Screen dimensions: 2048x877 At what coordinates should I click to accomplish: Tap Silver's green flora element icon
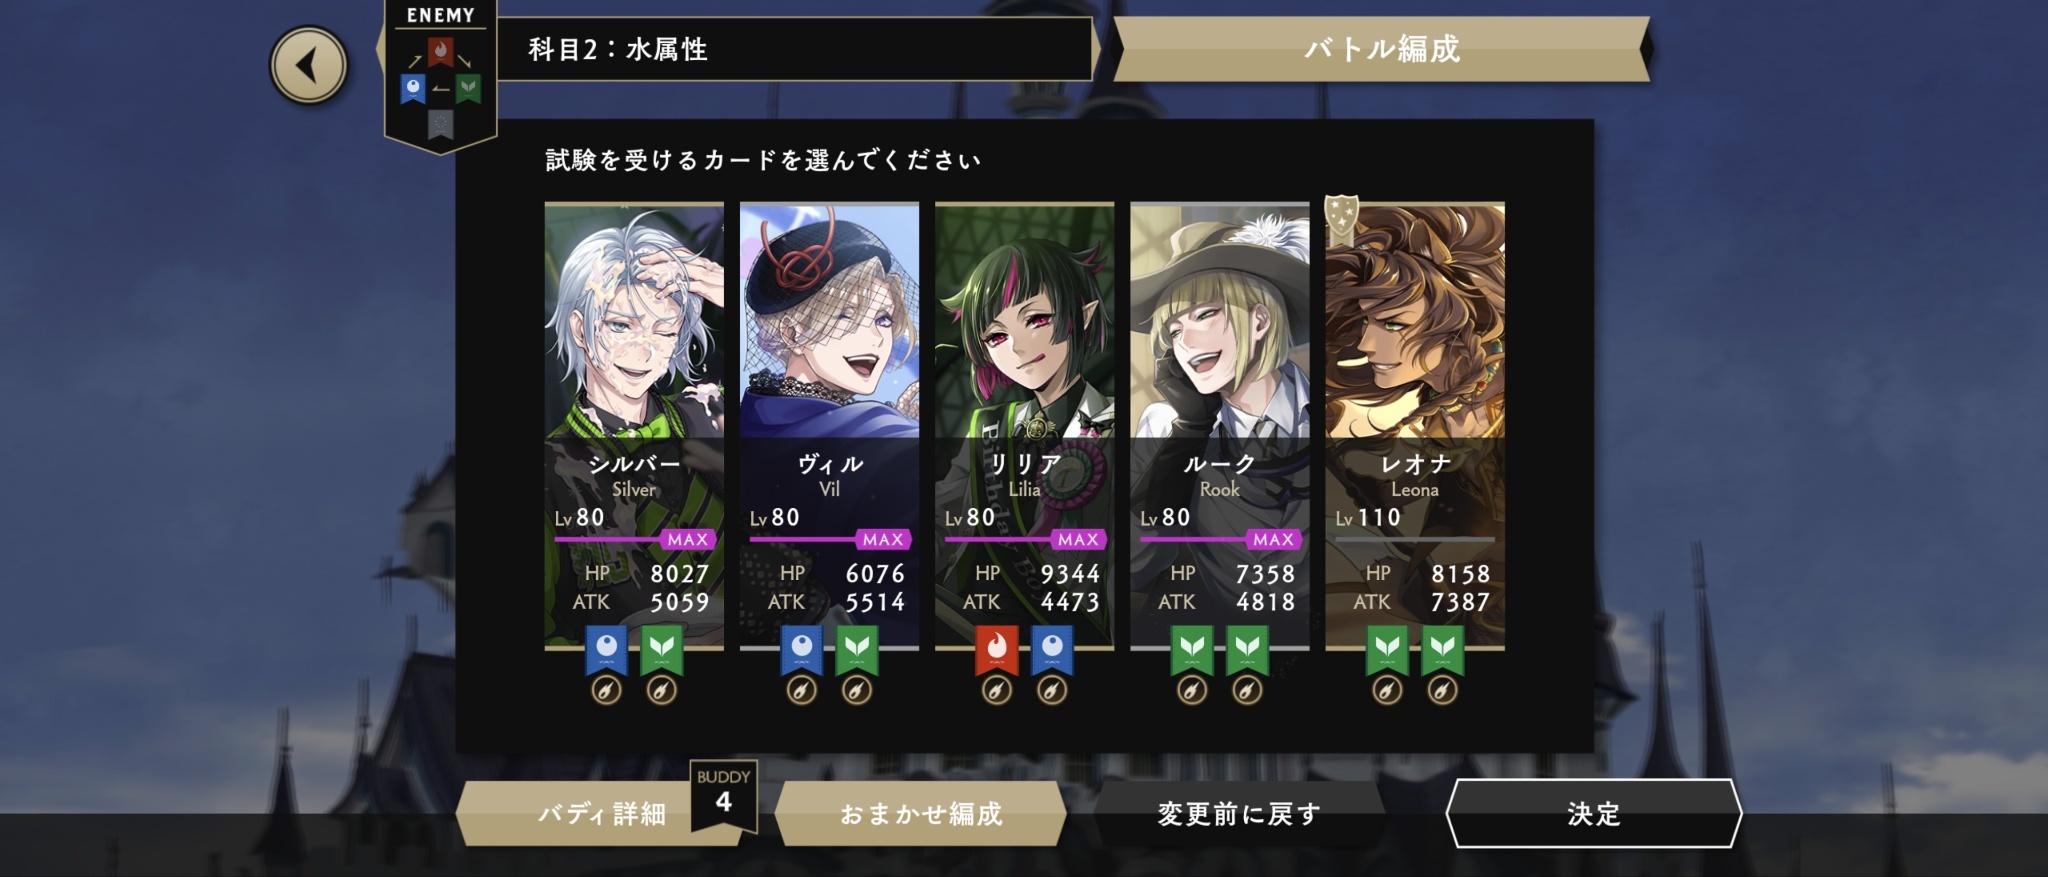661,650
